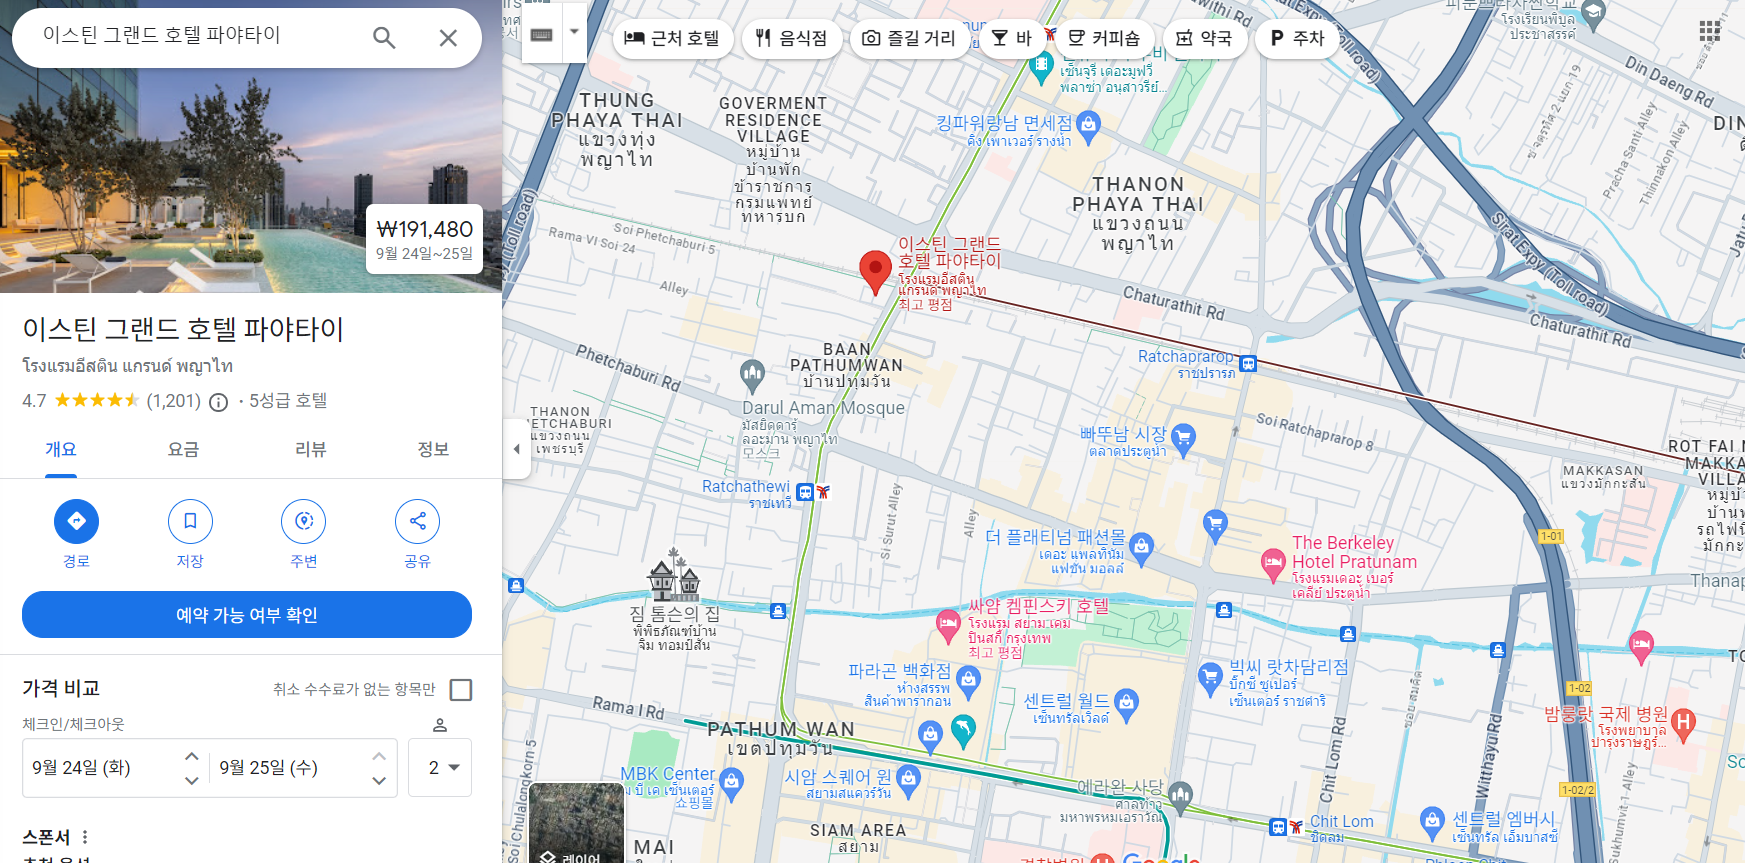Search nearby with the 주변 icon
Screen dimensions: 1745x863
tap(304, 521)
